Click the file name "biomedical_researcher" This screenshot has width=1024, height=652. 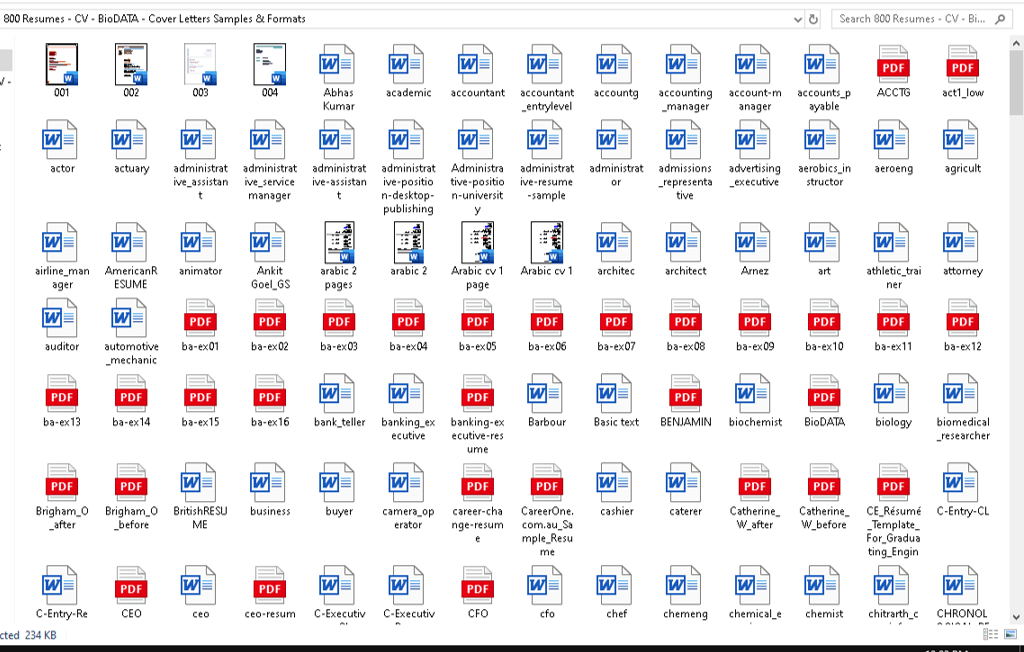coord(963,429)
